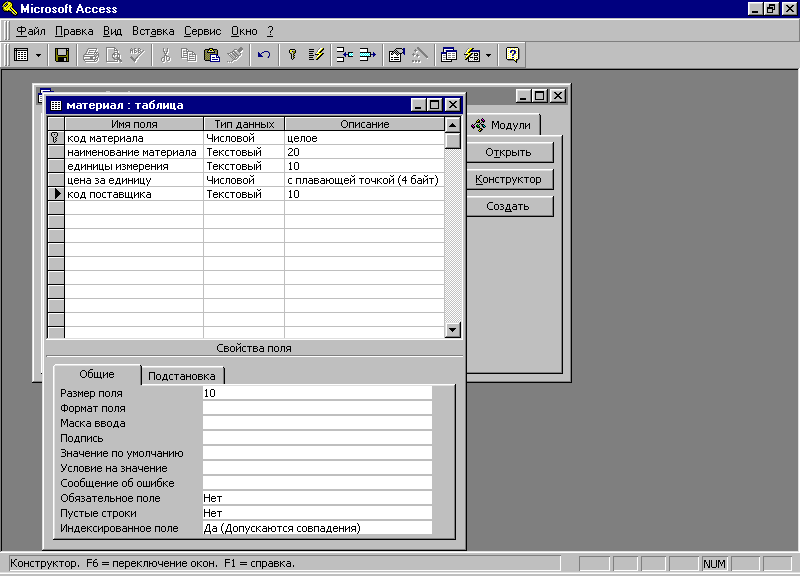800x576 pixels.
Task: Click data type of 'код поставщика' row
Action: pyautogui.click(x=244, y=194)
